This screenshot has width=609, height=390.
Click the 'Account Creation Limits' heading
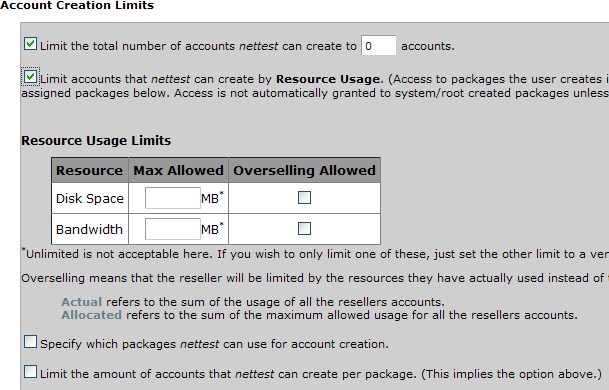77,5
